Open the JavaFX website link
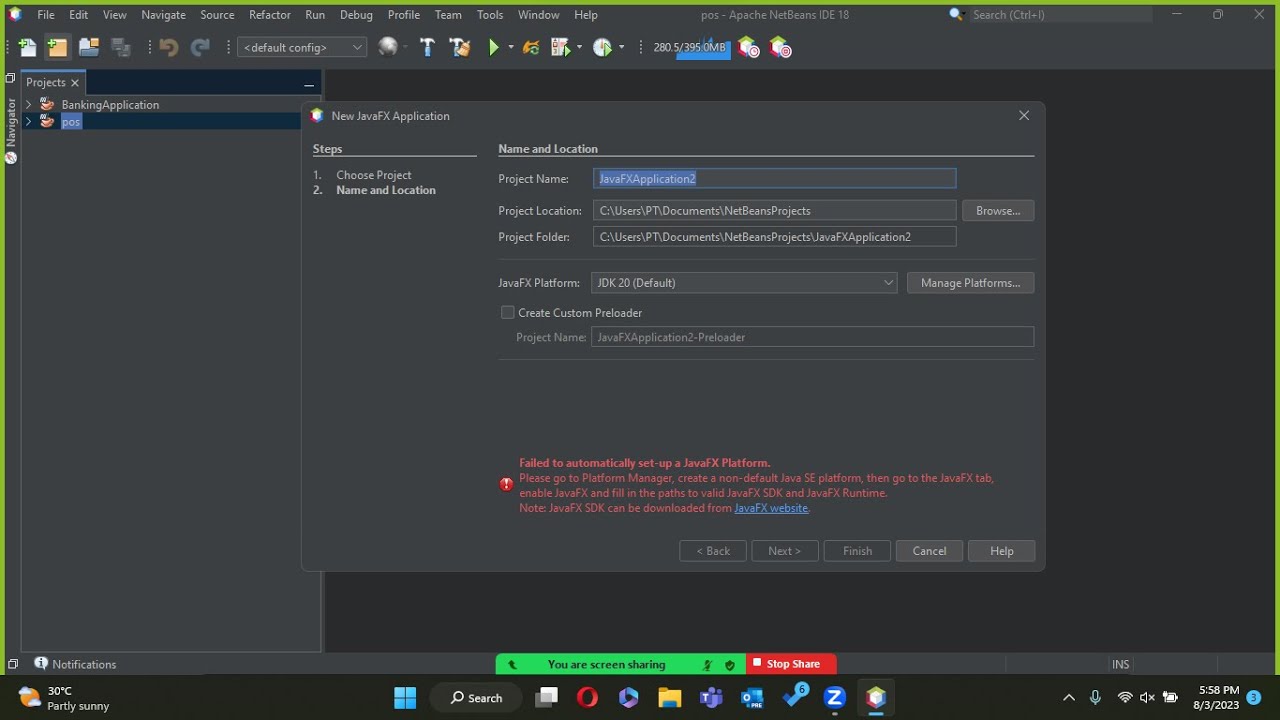Viewport: 1280px width, 720px height. point(771,508)
